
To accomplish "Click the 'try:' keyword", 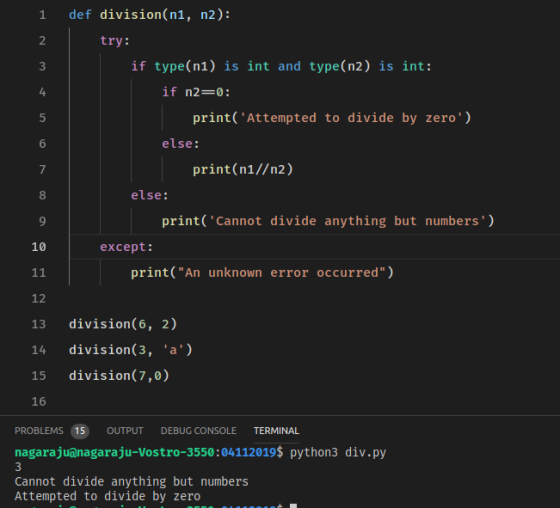I will (x=115, y=41).
